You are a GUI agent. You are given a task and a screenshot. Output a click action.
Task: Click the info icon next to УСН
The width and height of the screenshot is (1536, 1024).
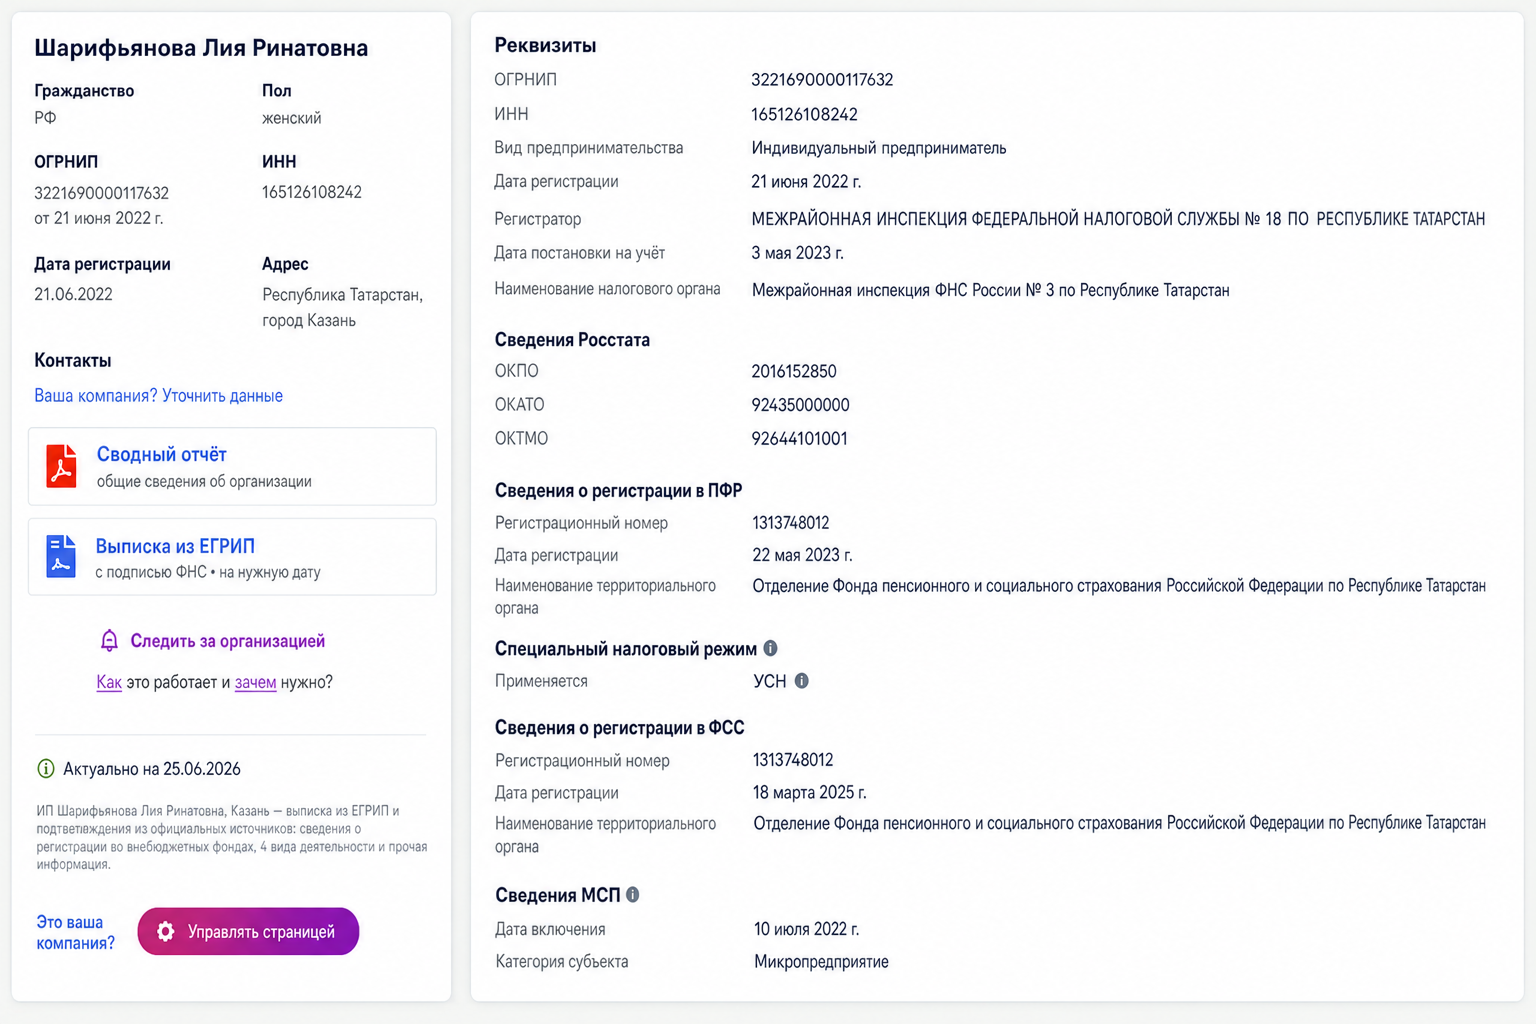click(x=801, y=681)
